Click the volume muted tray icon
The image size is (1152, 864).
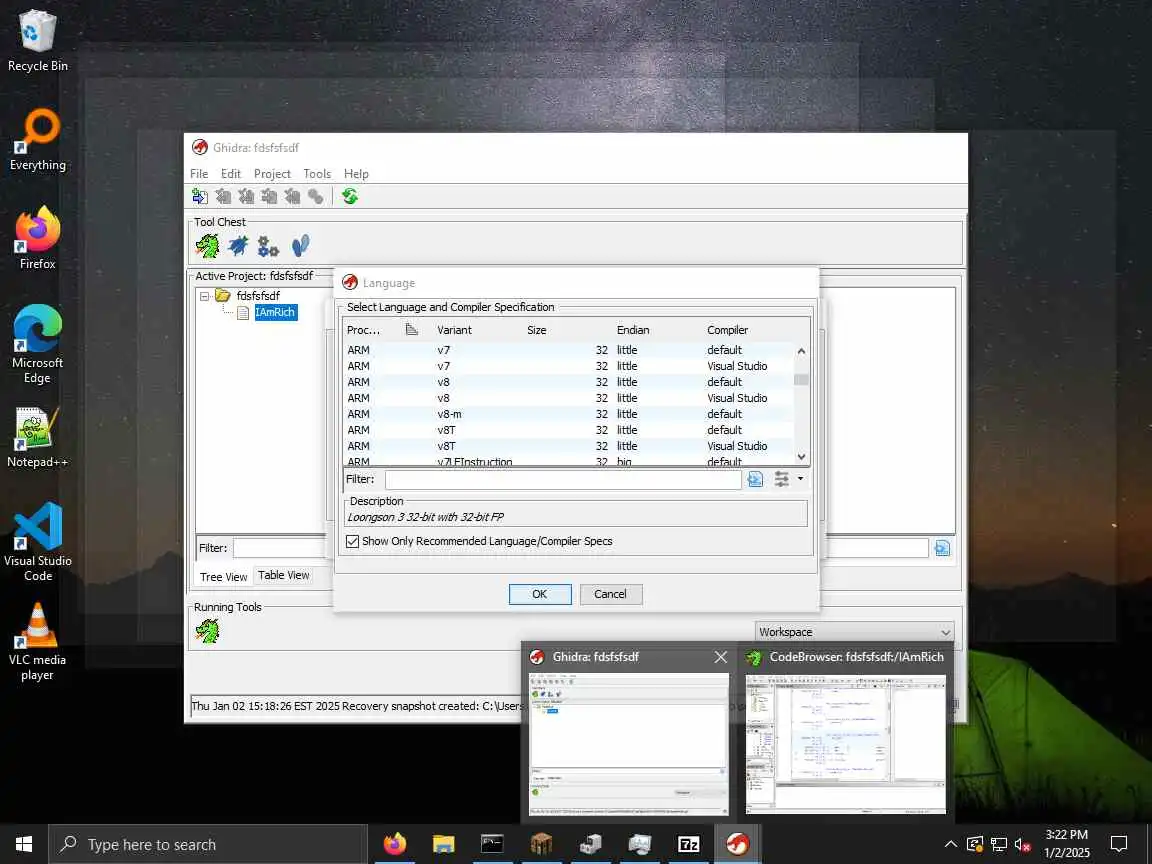(1022, 845)
